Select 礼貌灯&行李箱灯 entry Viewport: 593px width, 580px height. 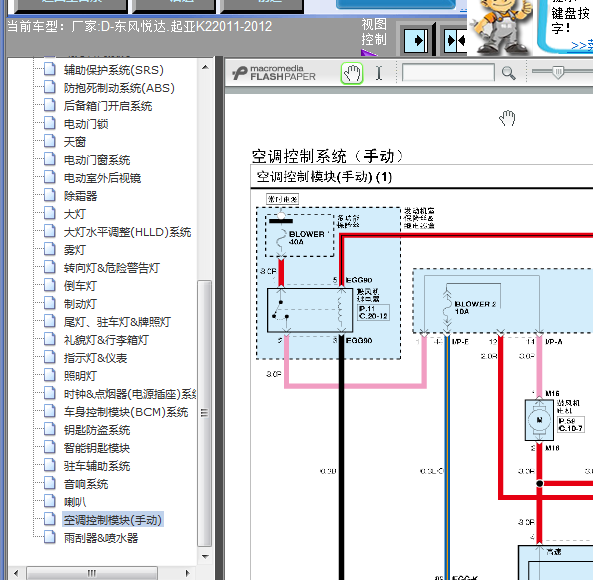106,340
